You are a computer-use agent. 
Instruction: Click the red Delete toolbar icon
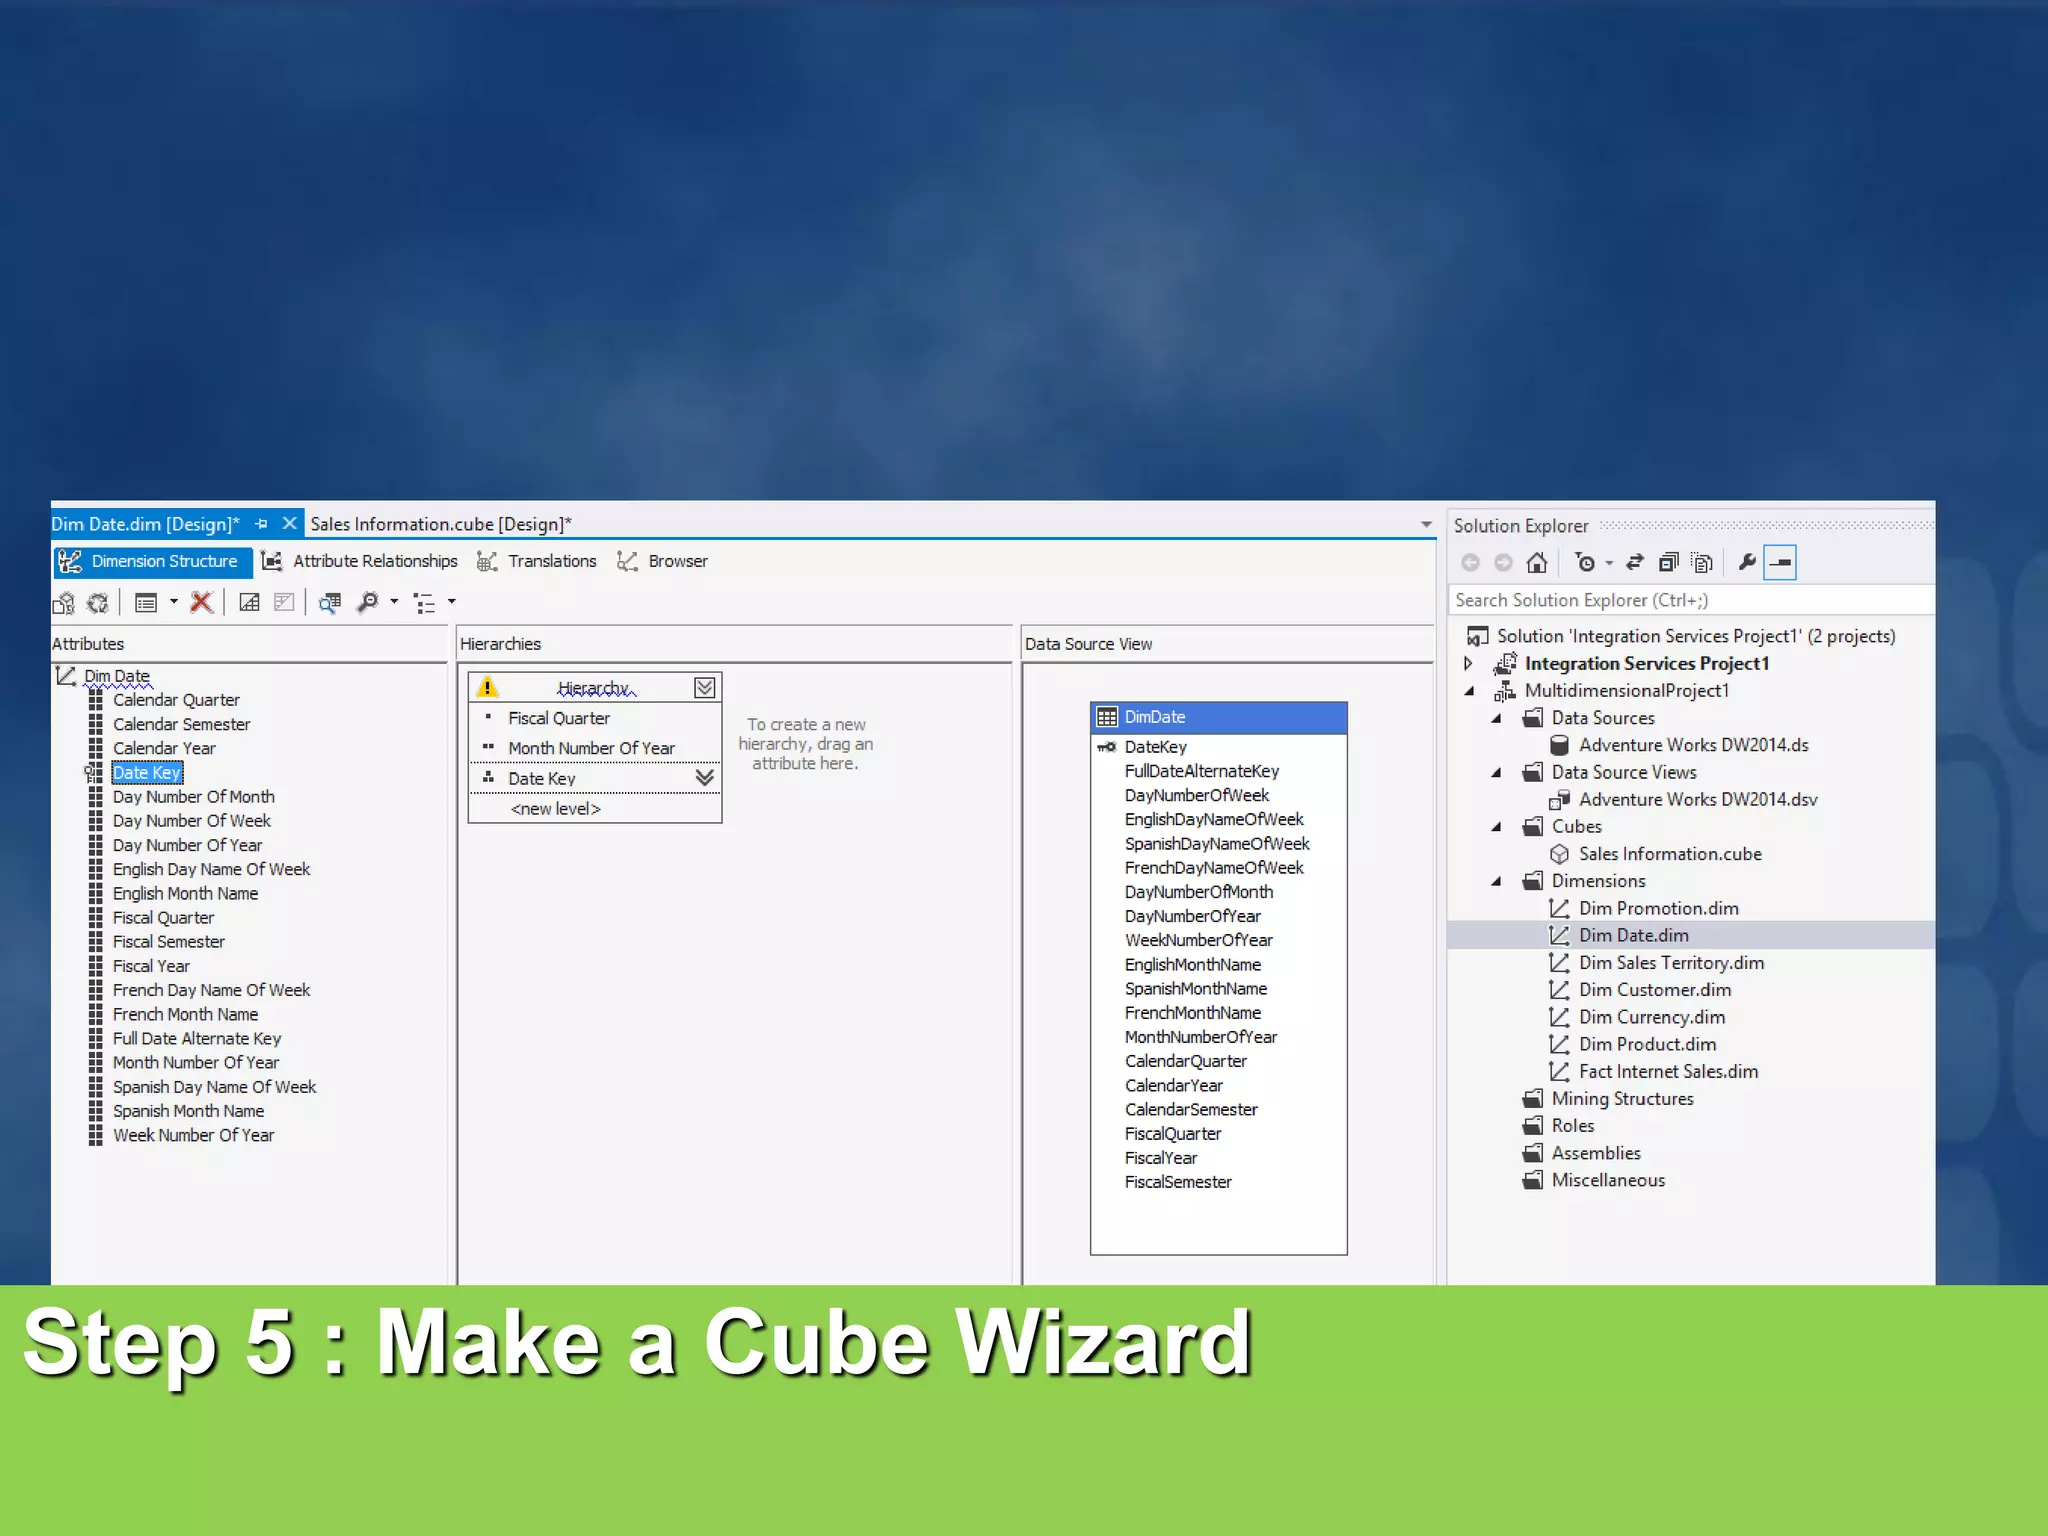click(x=201, y=602)
